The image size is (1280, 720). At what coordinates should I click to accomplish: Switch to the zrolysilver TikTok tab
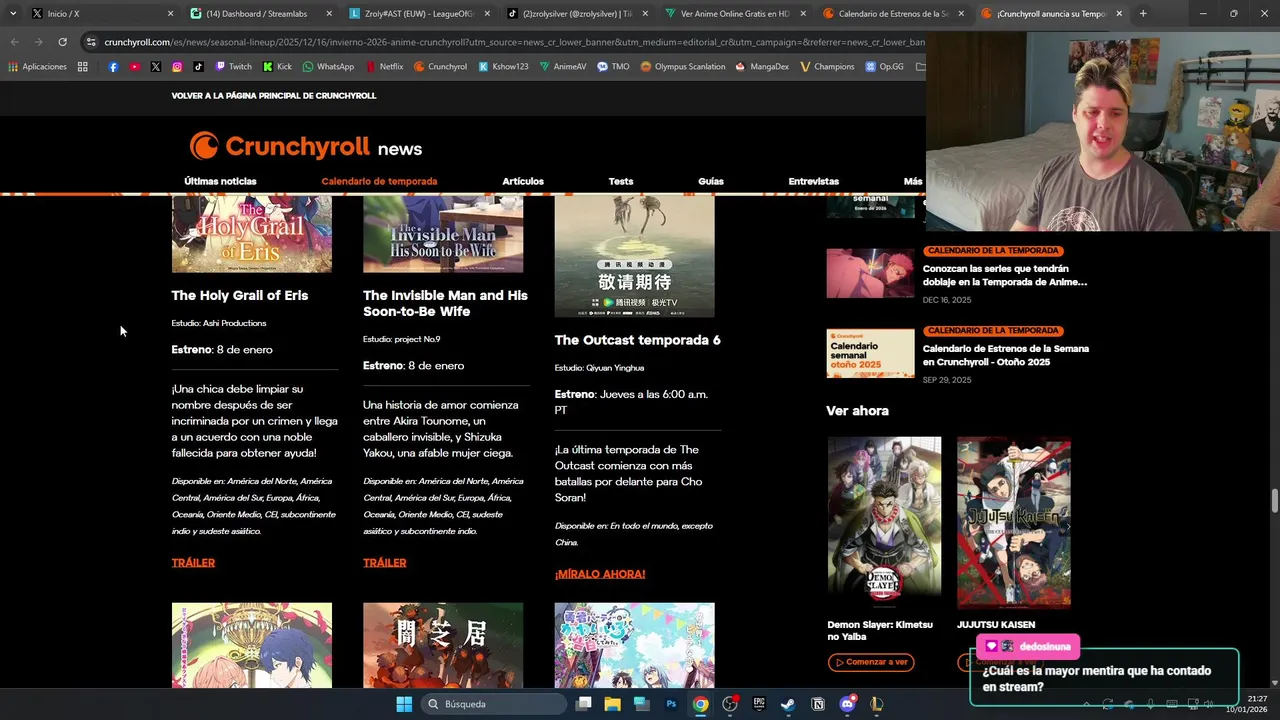(577, 14)
